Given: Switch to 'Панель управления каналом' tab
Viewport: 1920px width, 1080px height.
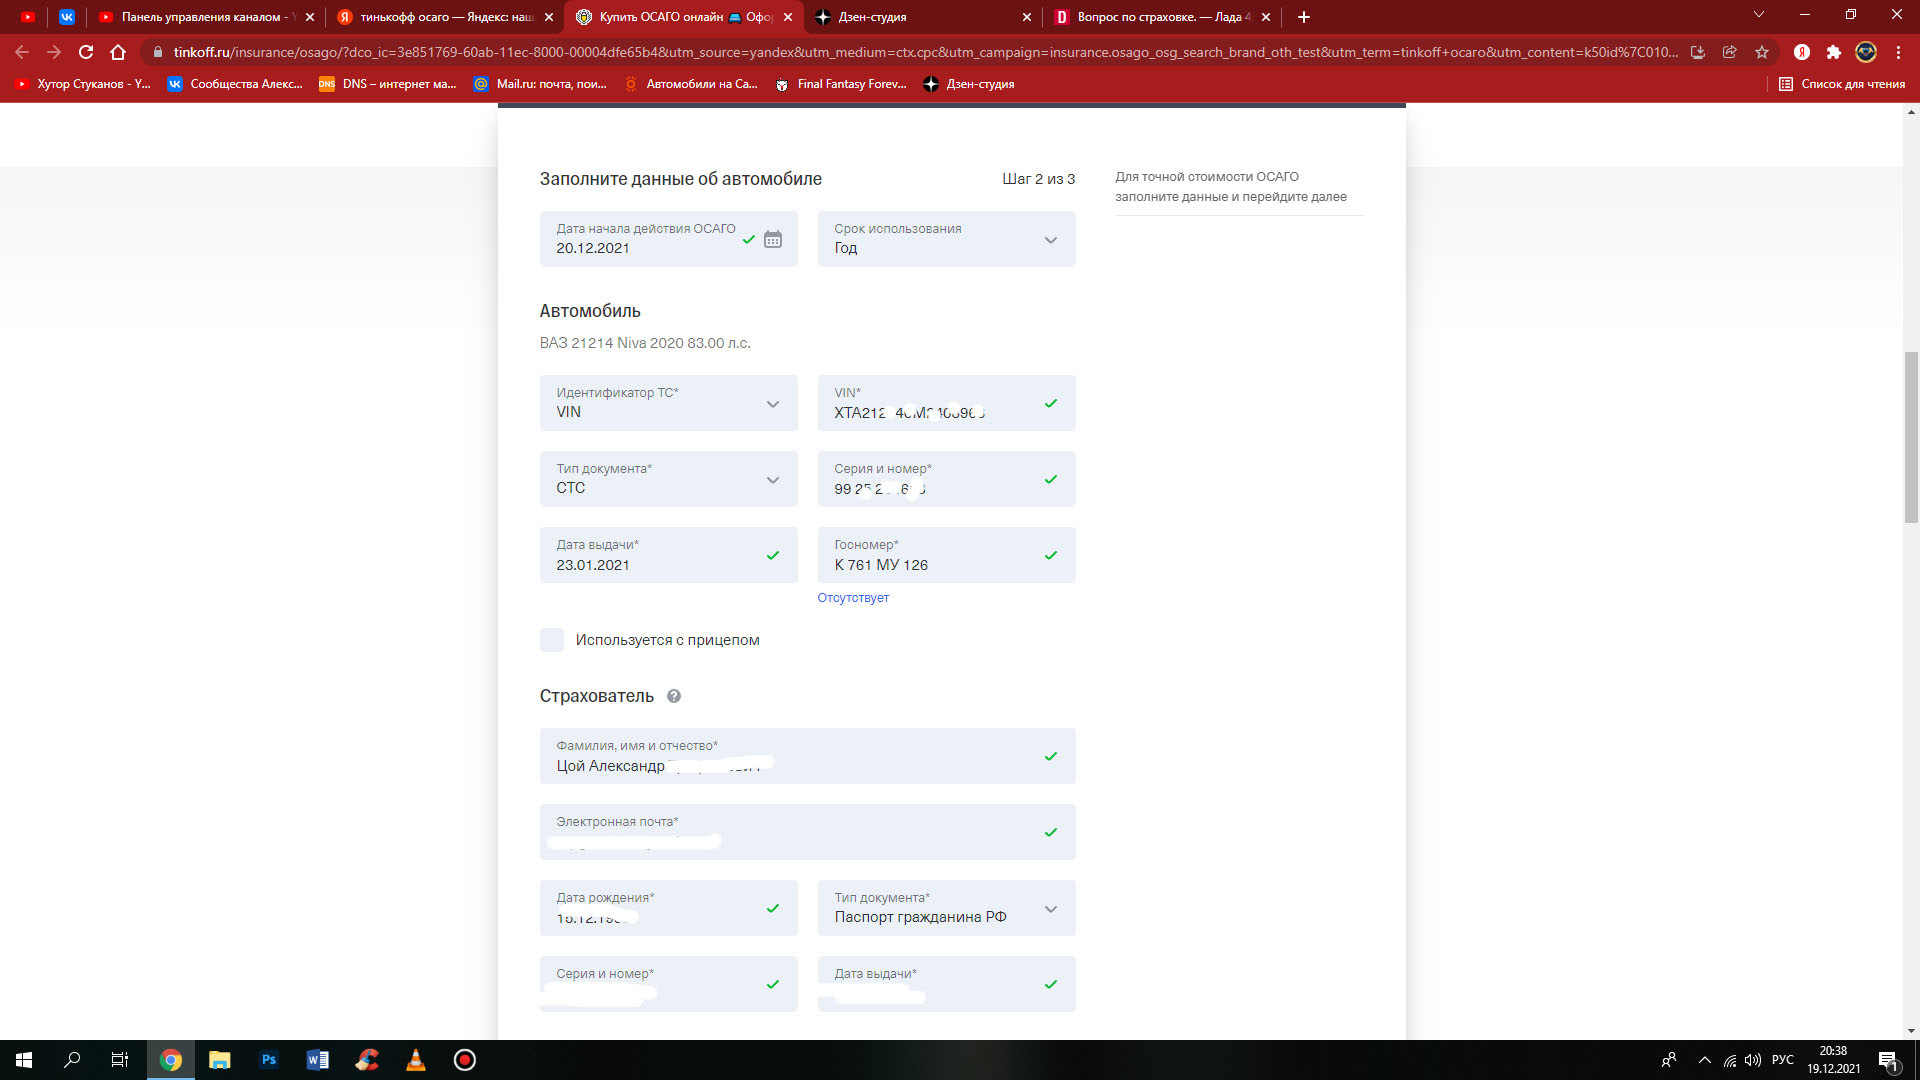Looking at the screenshot, I should pos(207,17).
